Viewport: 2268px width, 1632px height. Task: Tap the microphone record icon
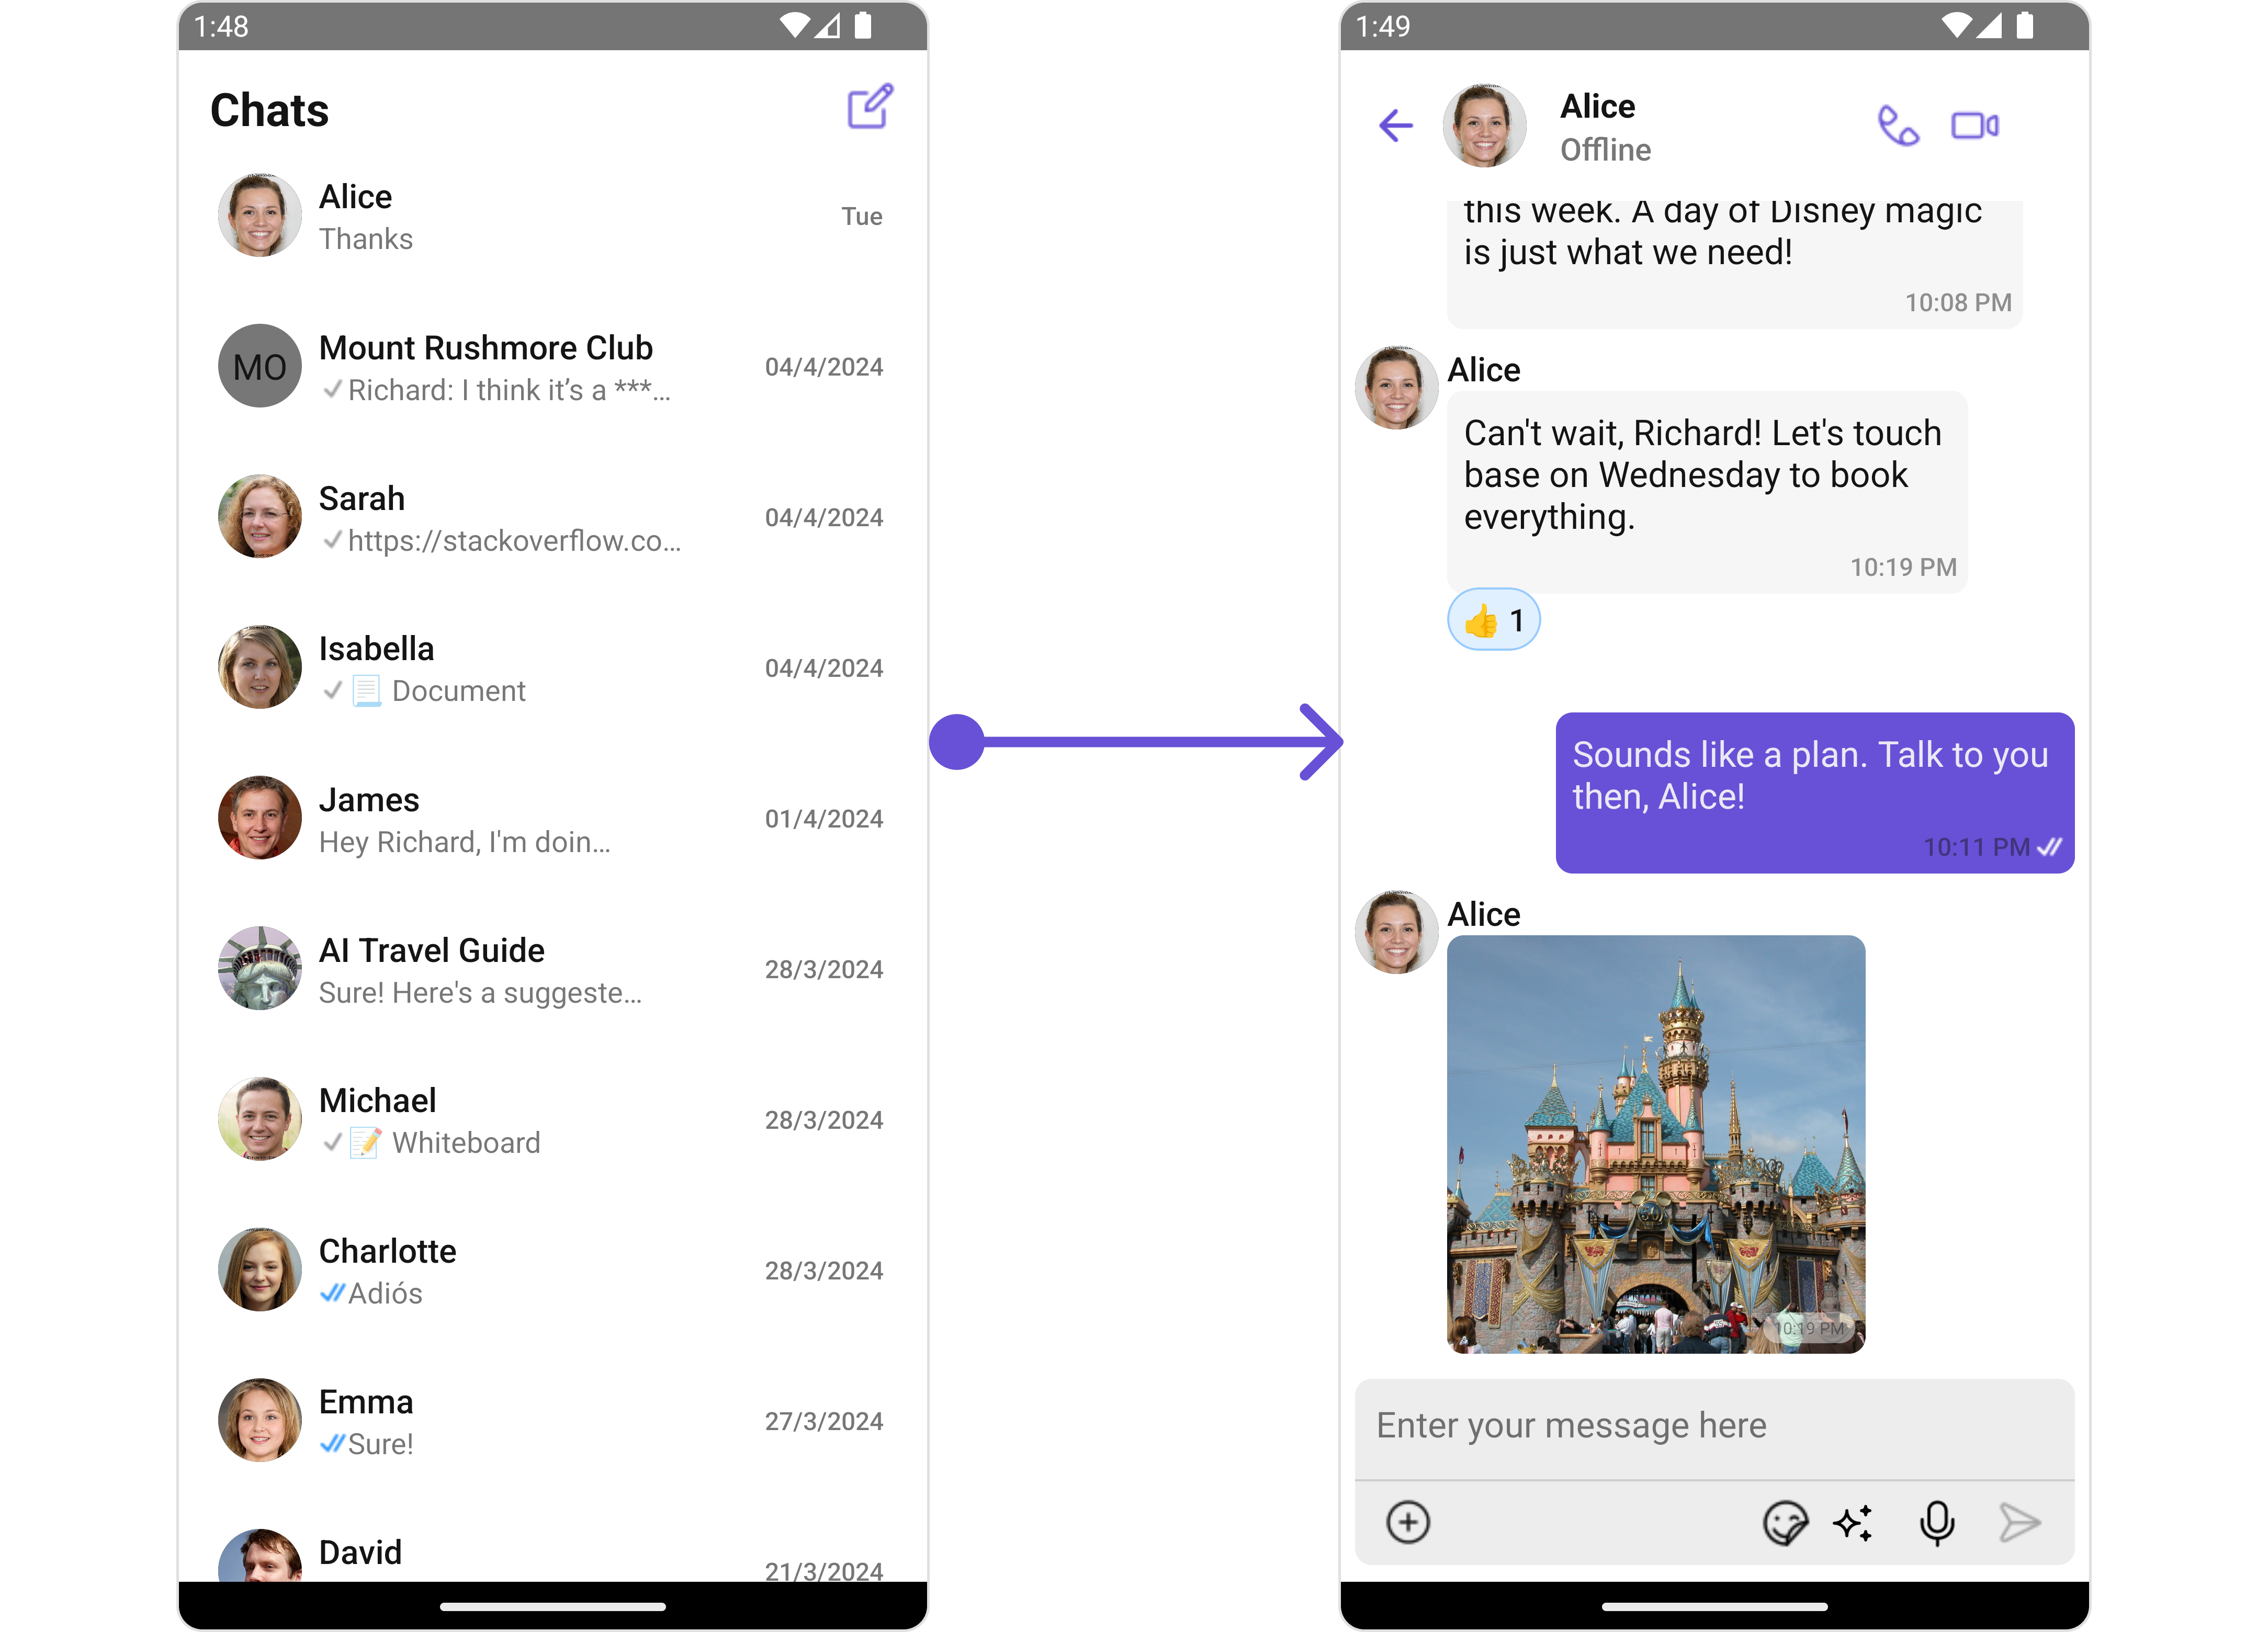pos(1936,1523)
